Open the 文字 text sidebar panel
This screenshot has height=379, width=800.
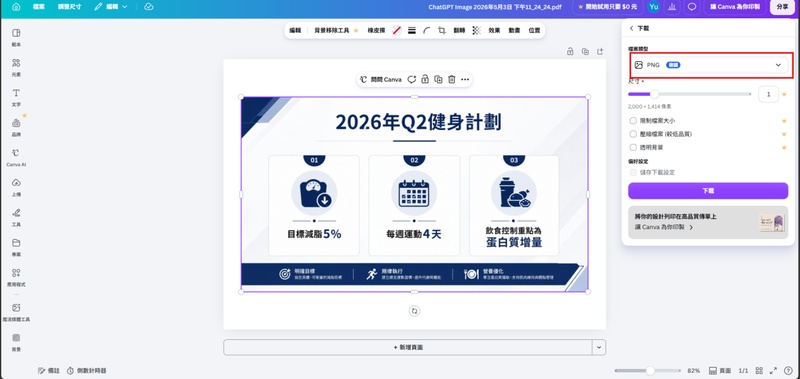click(16, 97)
